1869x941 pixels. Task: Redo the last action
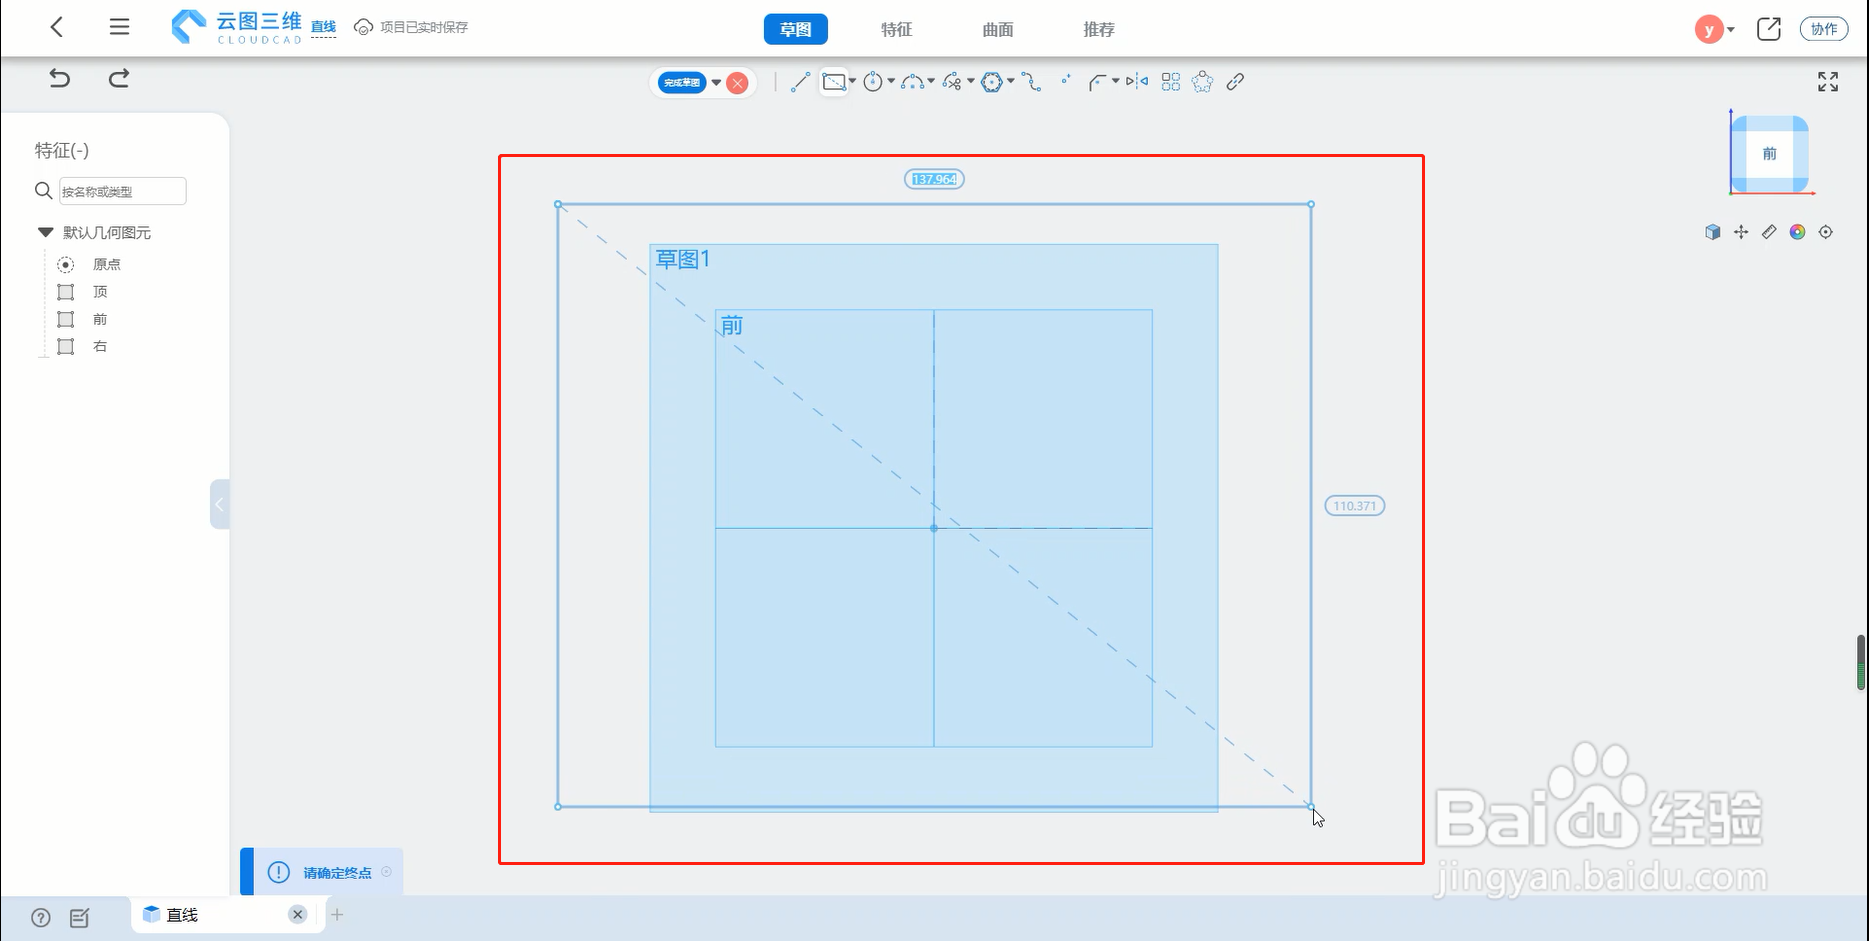point(119,78)
